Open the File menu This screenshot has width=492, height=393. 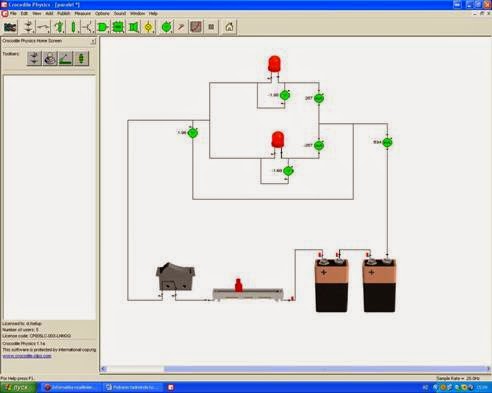pyautogui.click(x=13, y=14)
